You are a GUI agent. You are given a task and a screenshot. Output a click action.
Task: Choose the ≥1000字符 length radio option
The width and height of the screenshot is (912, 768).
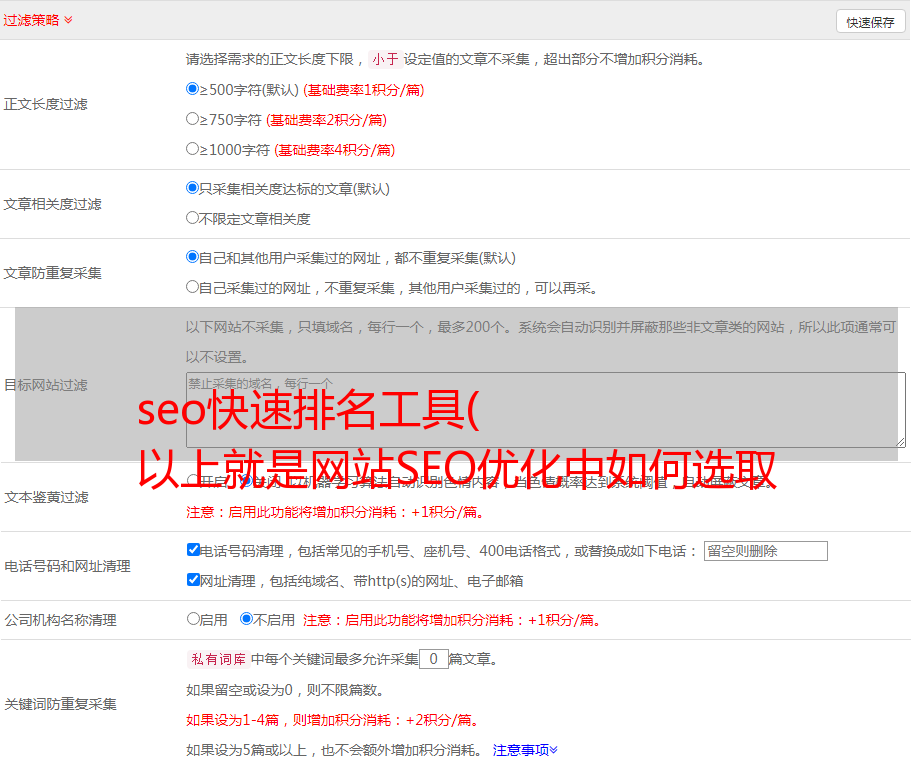192,149
